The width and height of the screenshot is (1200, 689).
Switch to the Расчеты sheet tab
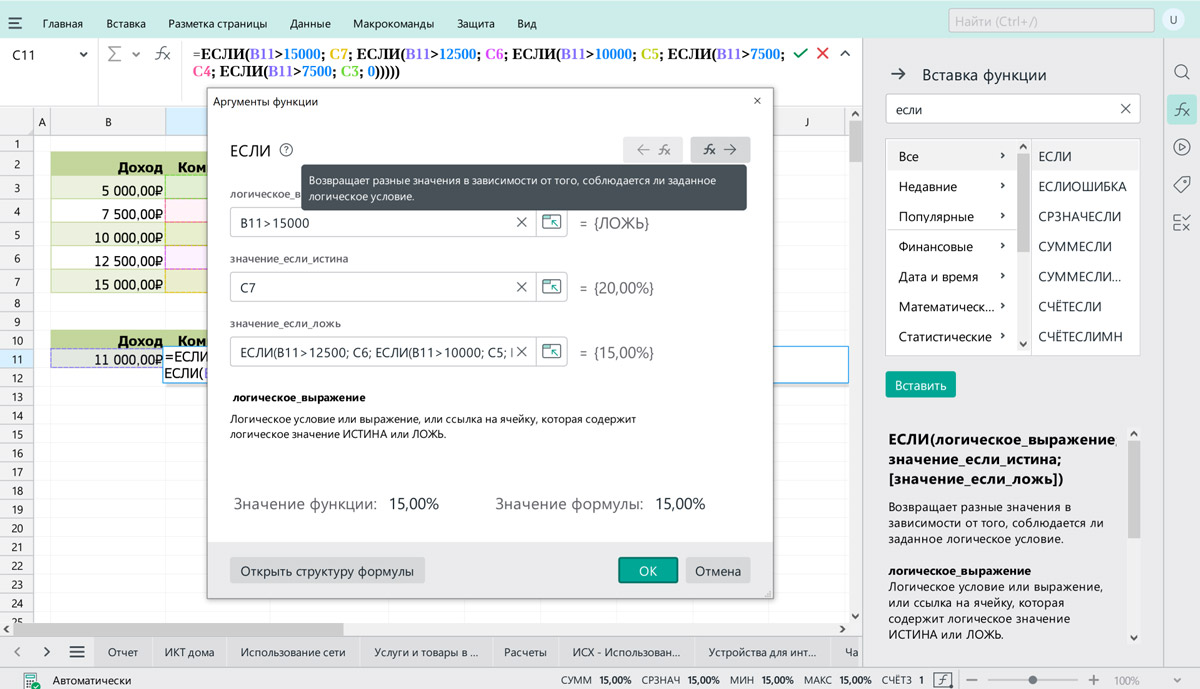pyautogui.click(x=525, y=652)
